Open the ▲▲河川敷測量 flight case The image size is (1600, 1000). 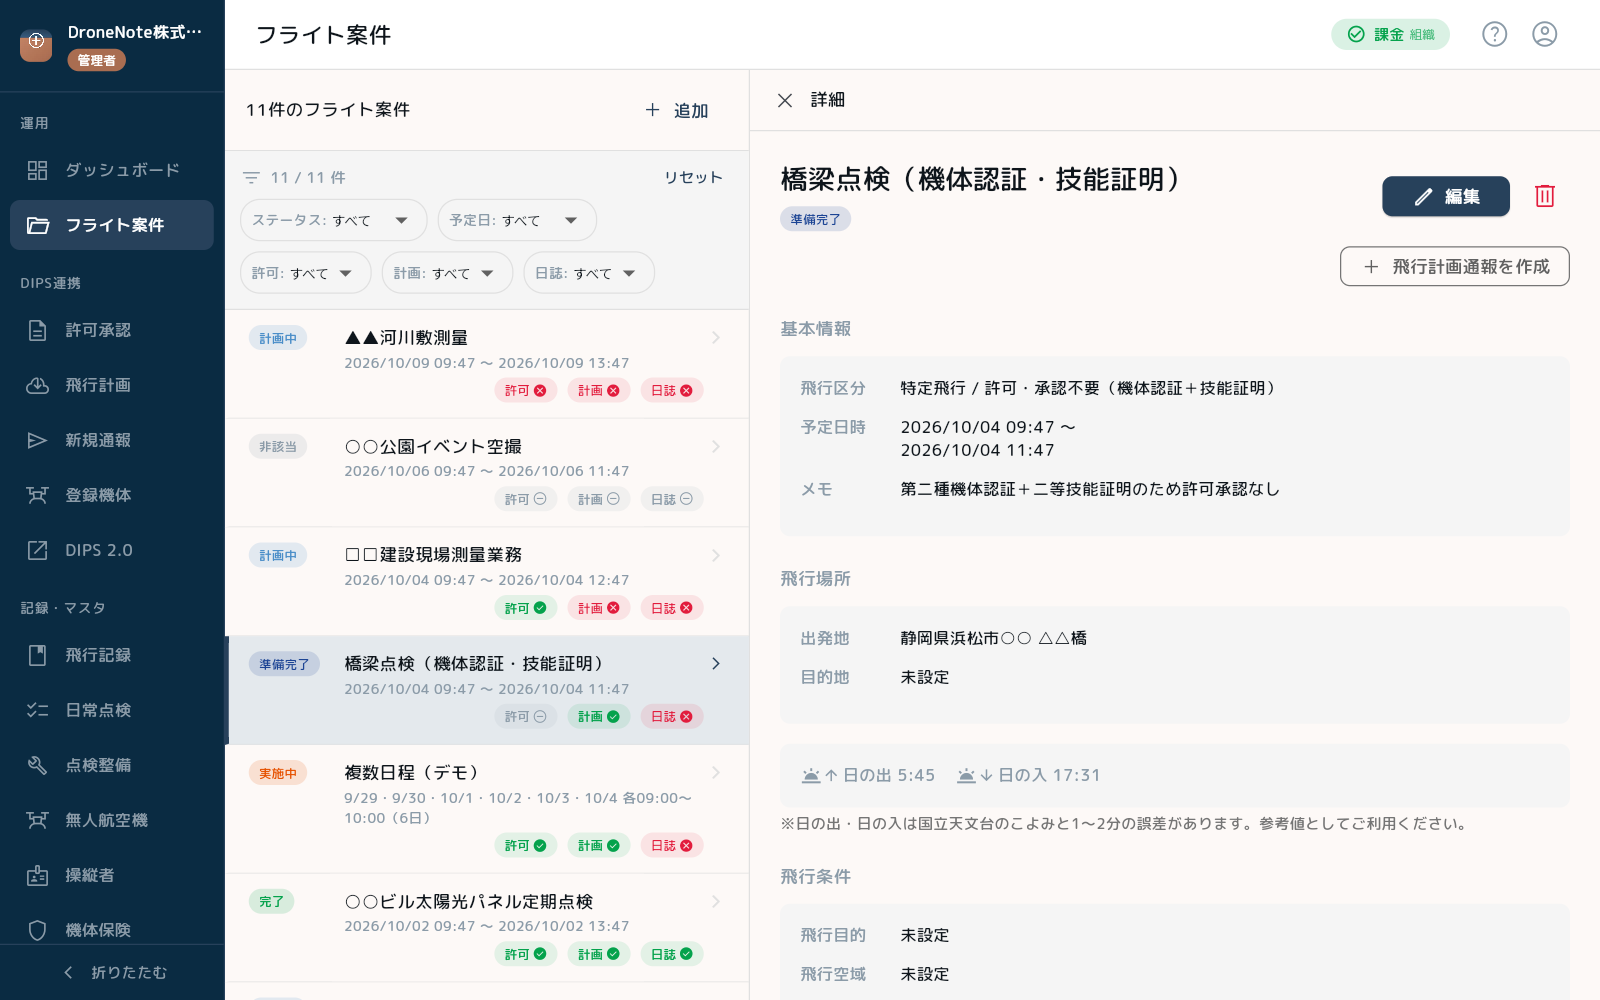pyautogui.click(x=487, y=364)
